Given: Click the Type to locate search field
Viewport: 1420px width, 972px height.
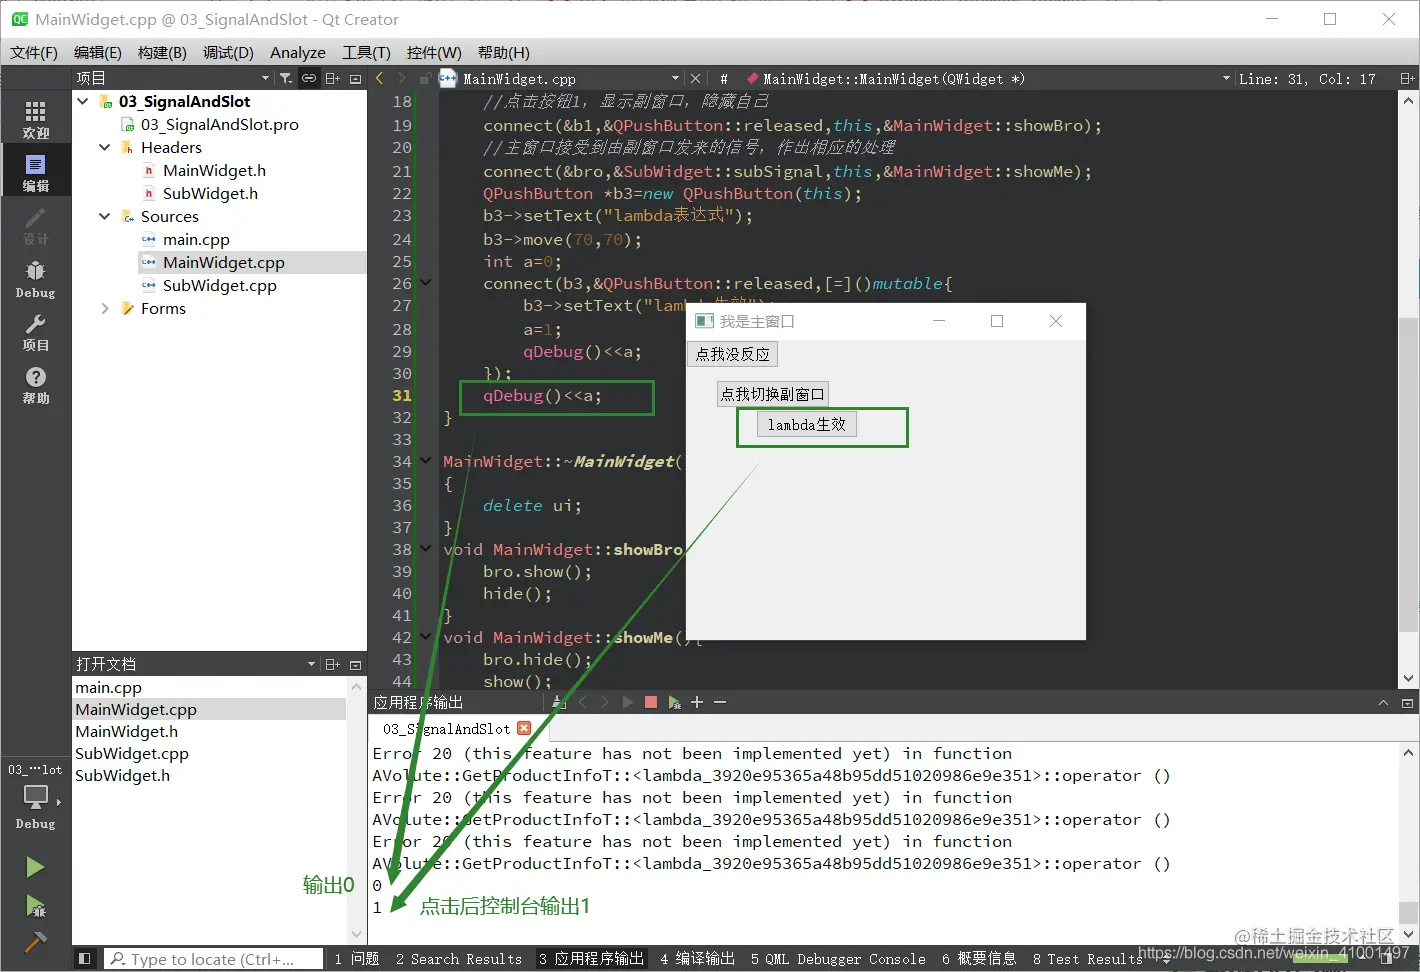Looking at the screenshot, I should click(213, 959).
